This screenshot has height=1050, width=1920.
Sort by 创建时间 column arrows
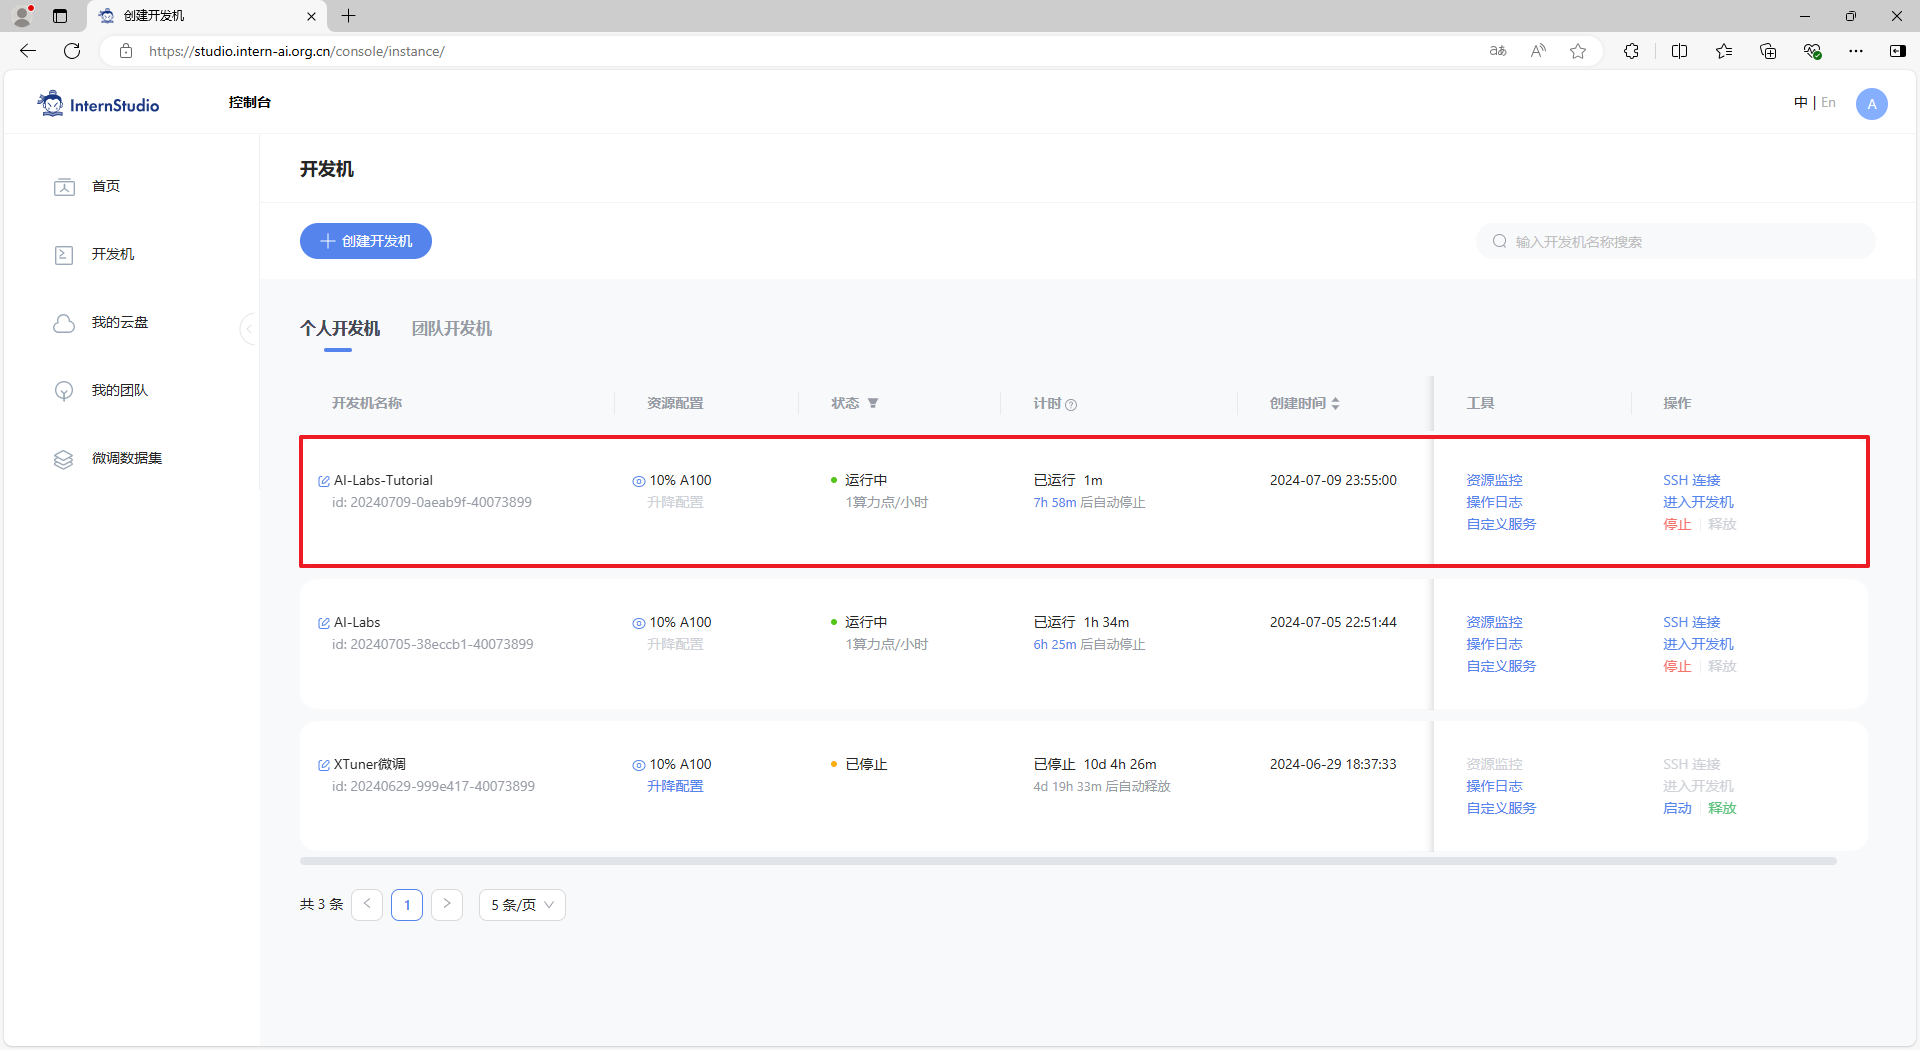[1335, 403]
